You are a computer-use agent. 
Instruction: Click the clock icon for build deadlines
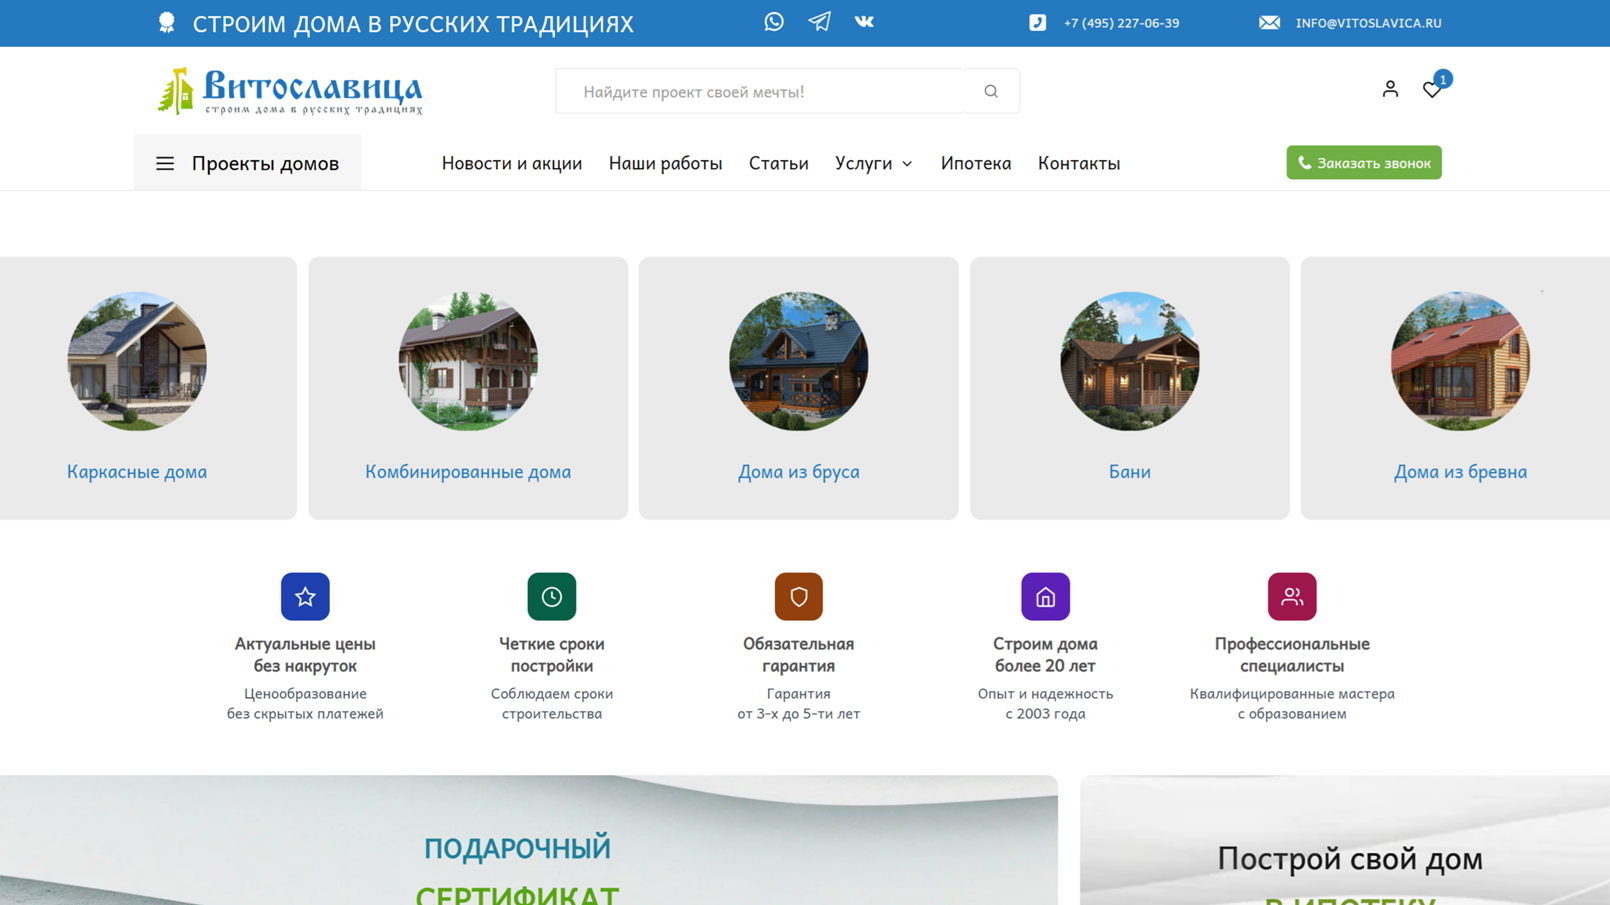click(552, 597)
